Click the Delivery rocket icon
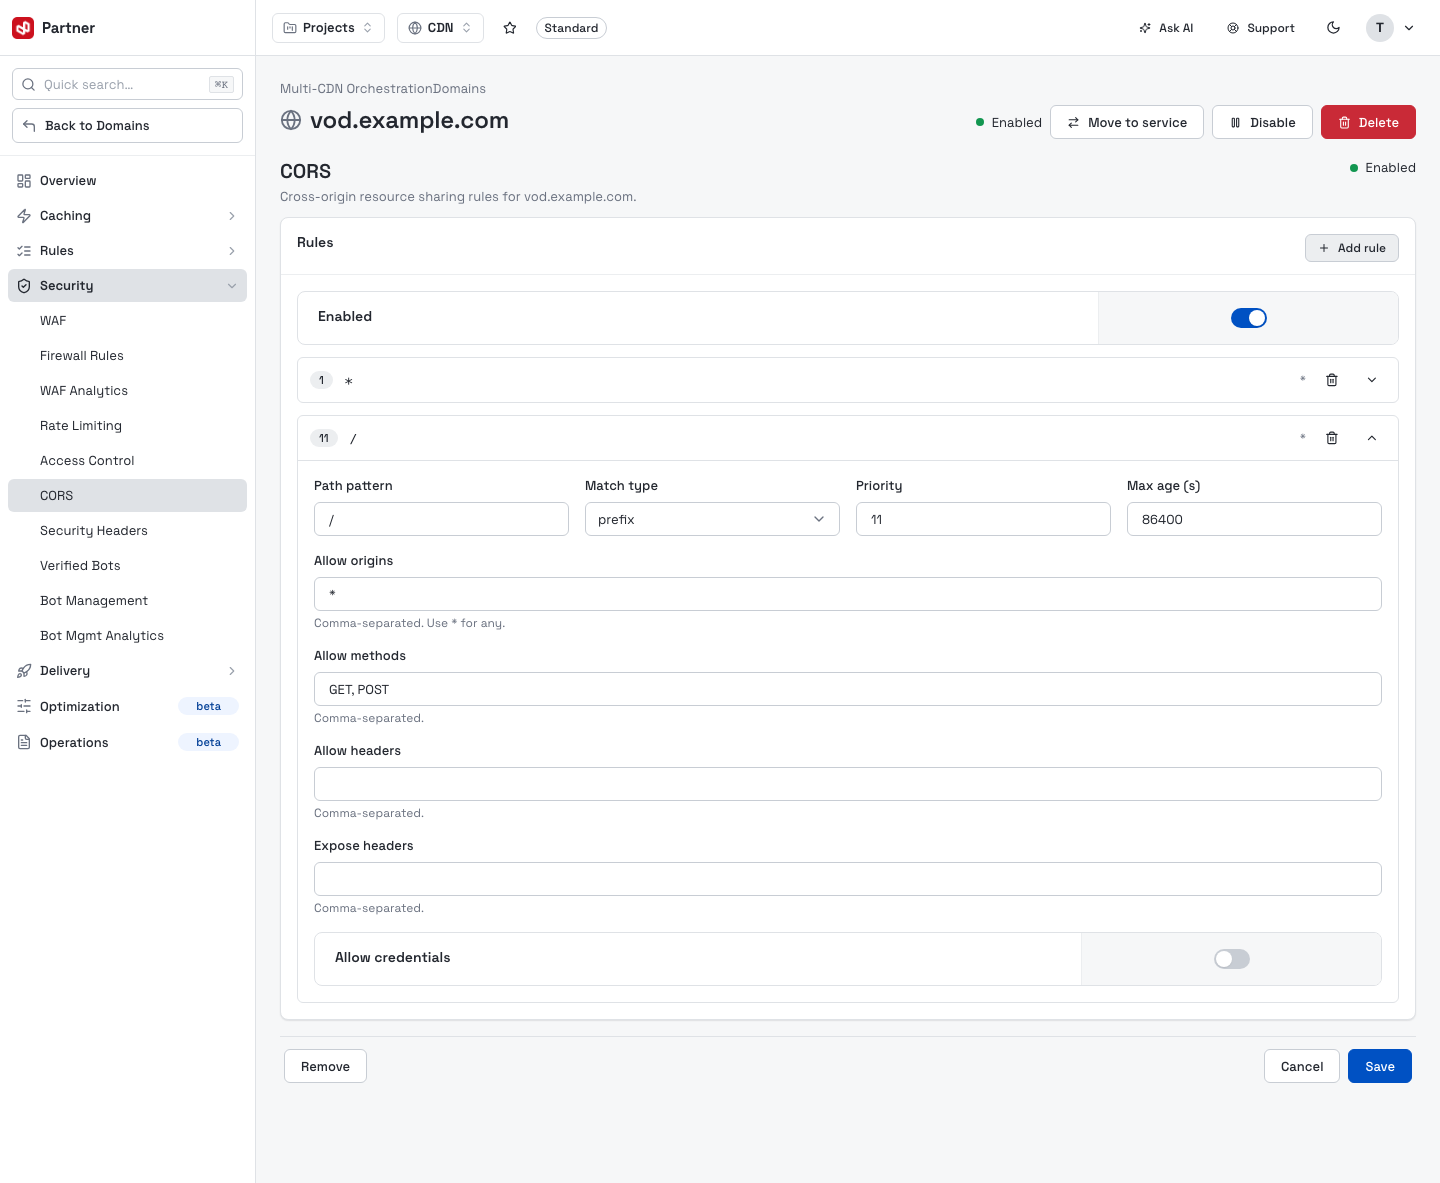This screenshot has height=1183, width=1440. pyautogui.click(x=24, y=671)
